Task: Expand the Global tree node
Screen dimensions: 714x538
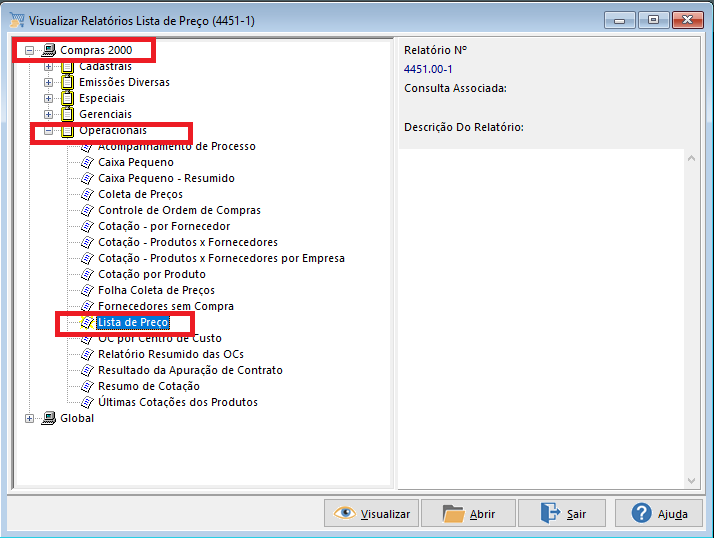Action: click(x=29, y=418)
